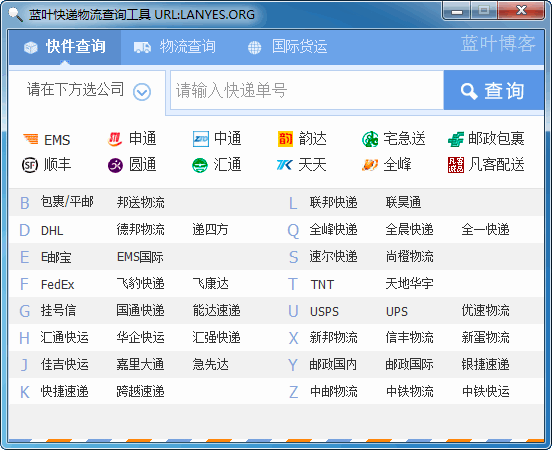Select 邮政国内 in row Y
The height and width of the screenshot is (450, 552).
tap(333, 364)
